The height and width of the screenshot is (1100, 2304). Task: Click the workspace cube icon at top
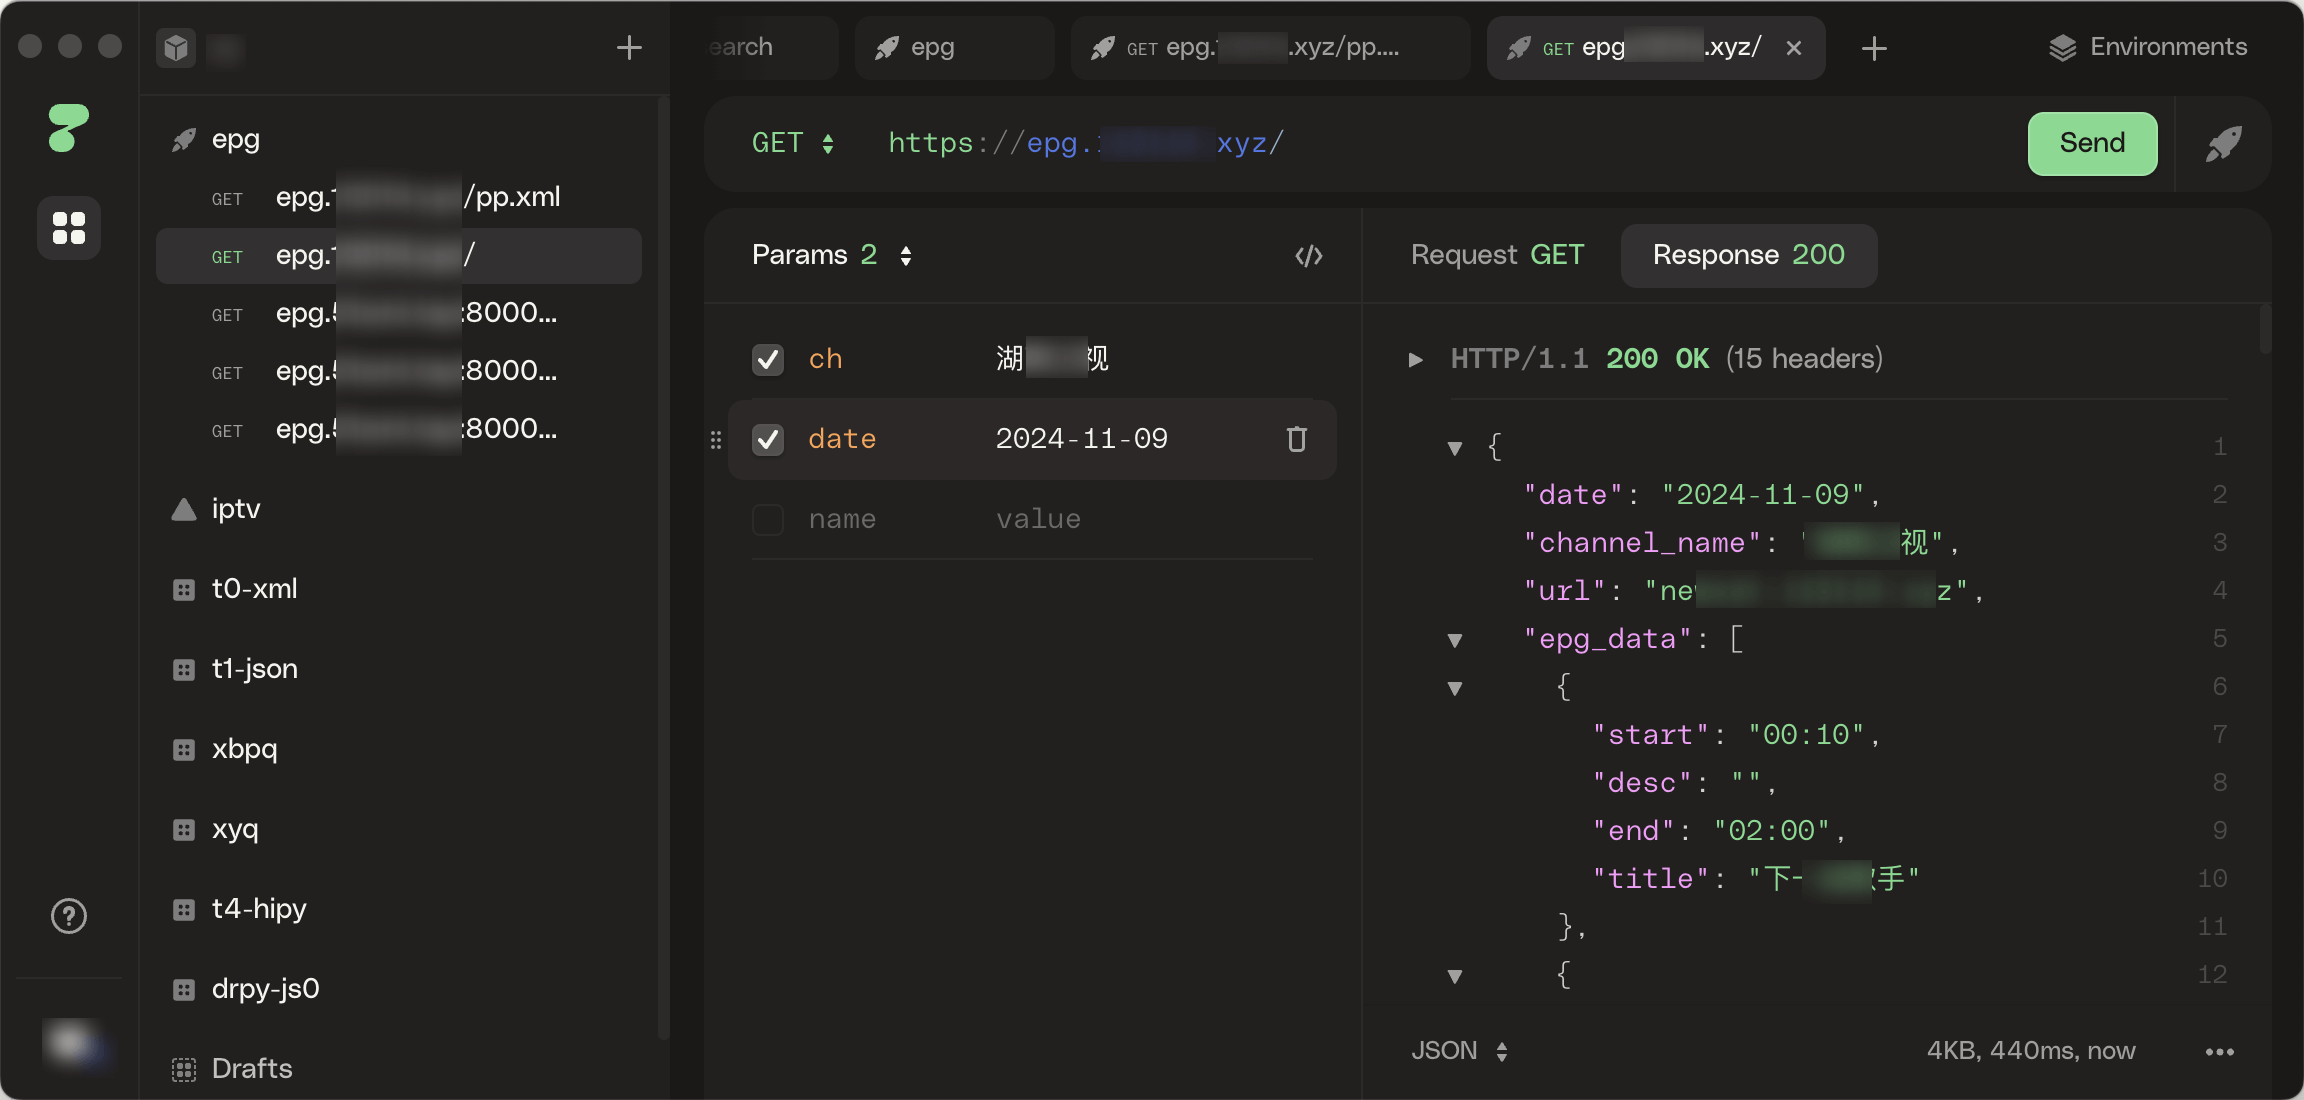[x=176, y=48]
